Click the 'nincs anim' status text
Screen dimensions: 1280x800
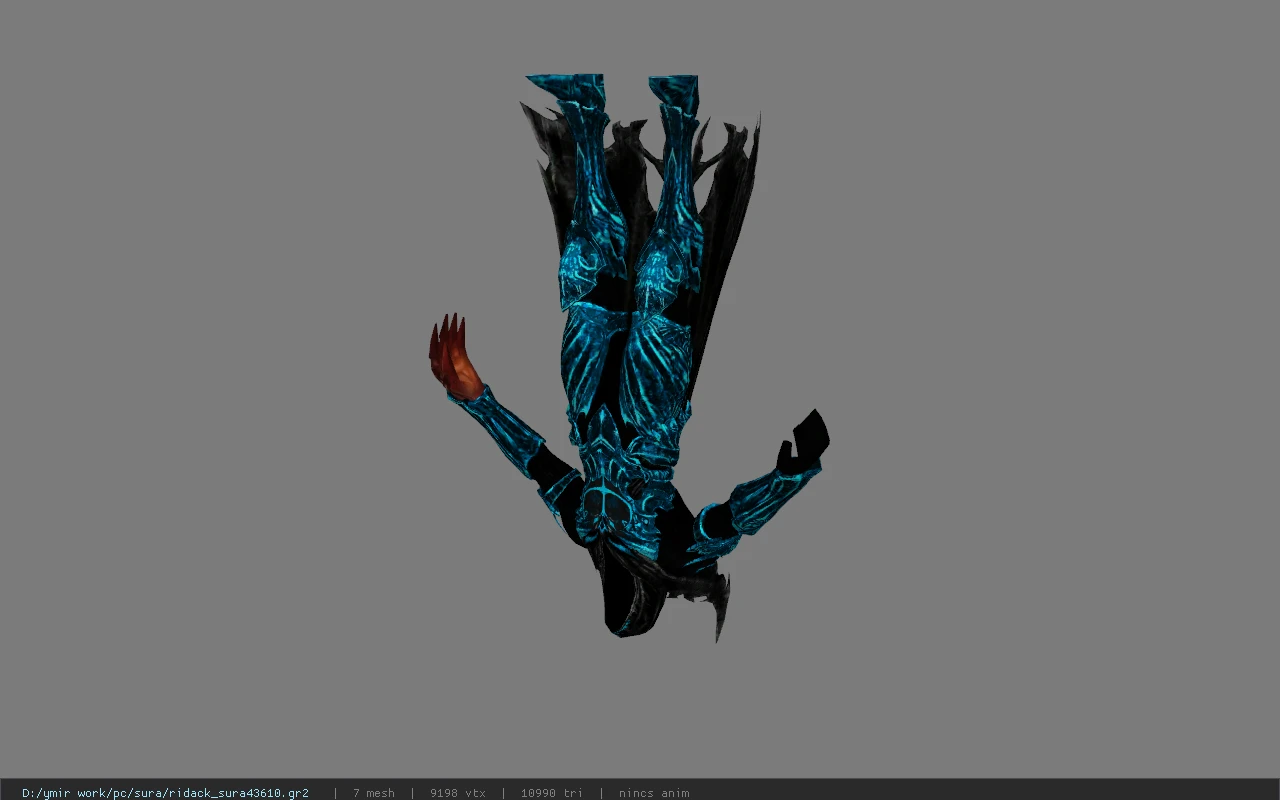pyautogui.click(x=653, y=793)
